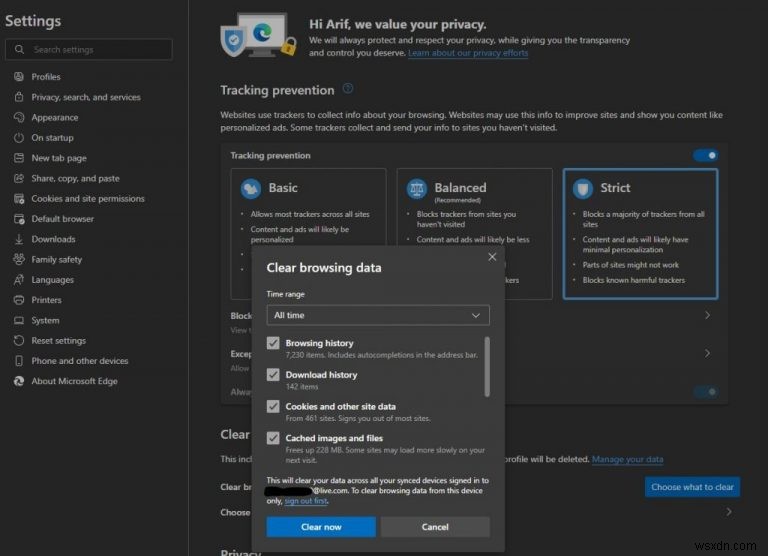Click the Languages icon

(19, 280)
